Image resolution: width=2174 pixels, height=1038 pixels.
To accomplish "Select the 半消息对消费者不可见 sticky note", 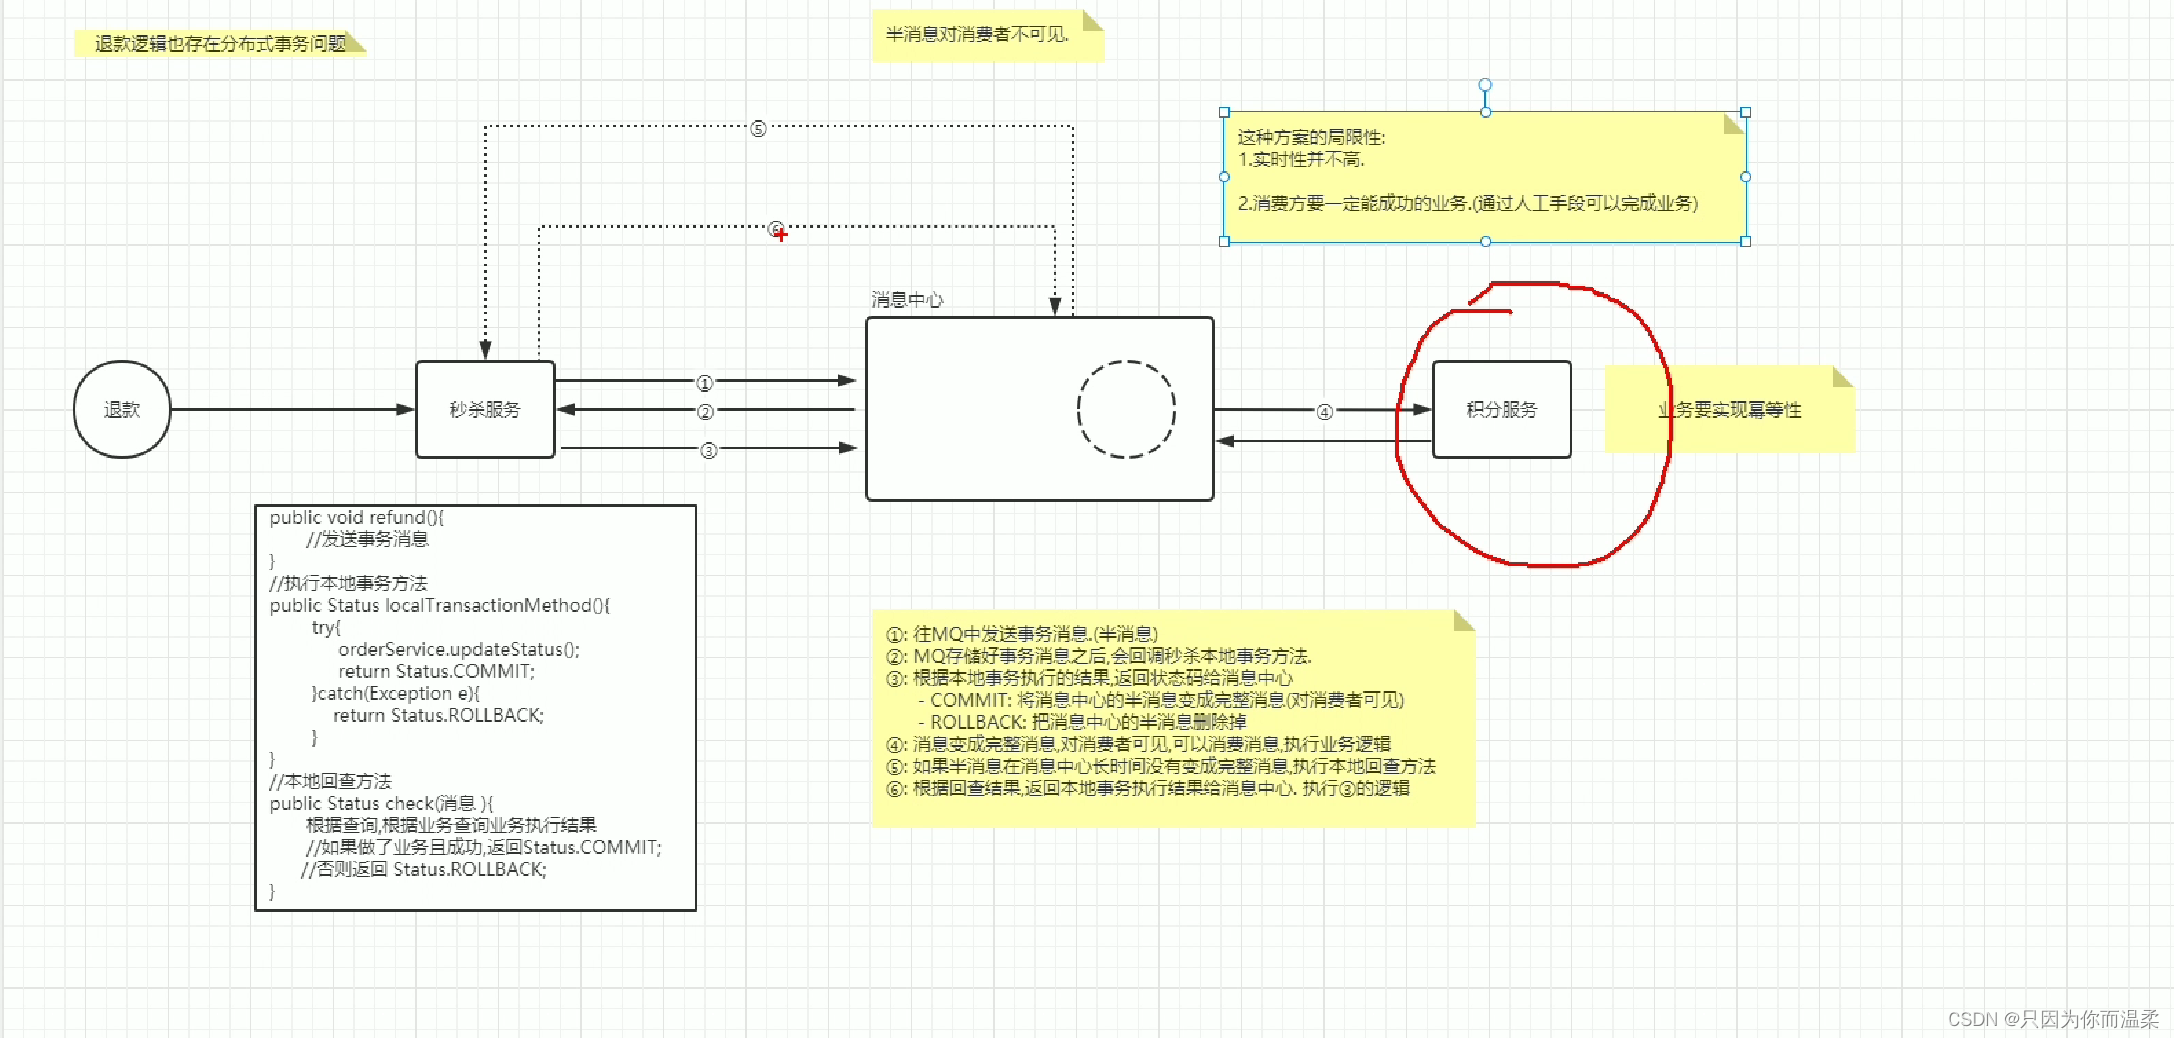I will pos(987,36).
